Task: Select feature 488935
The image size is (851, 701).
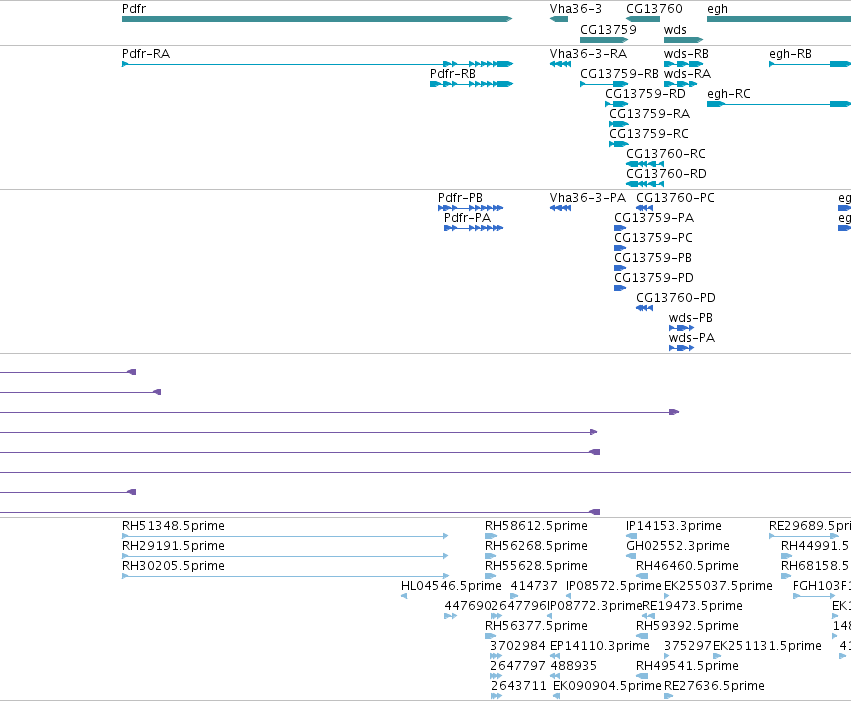Action: tap(555, 676)
